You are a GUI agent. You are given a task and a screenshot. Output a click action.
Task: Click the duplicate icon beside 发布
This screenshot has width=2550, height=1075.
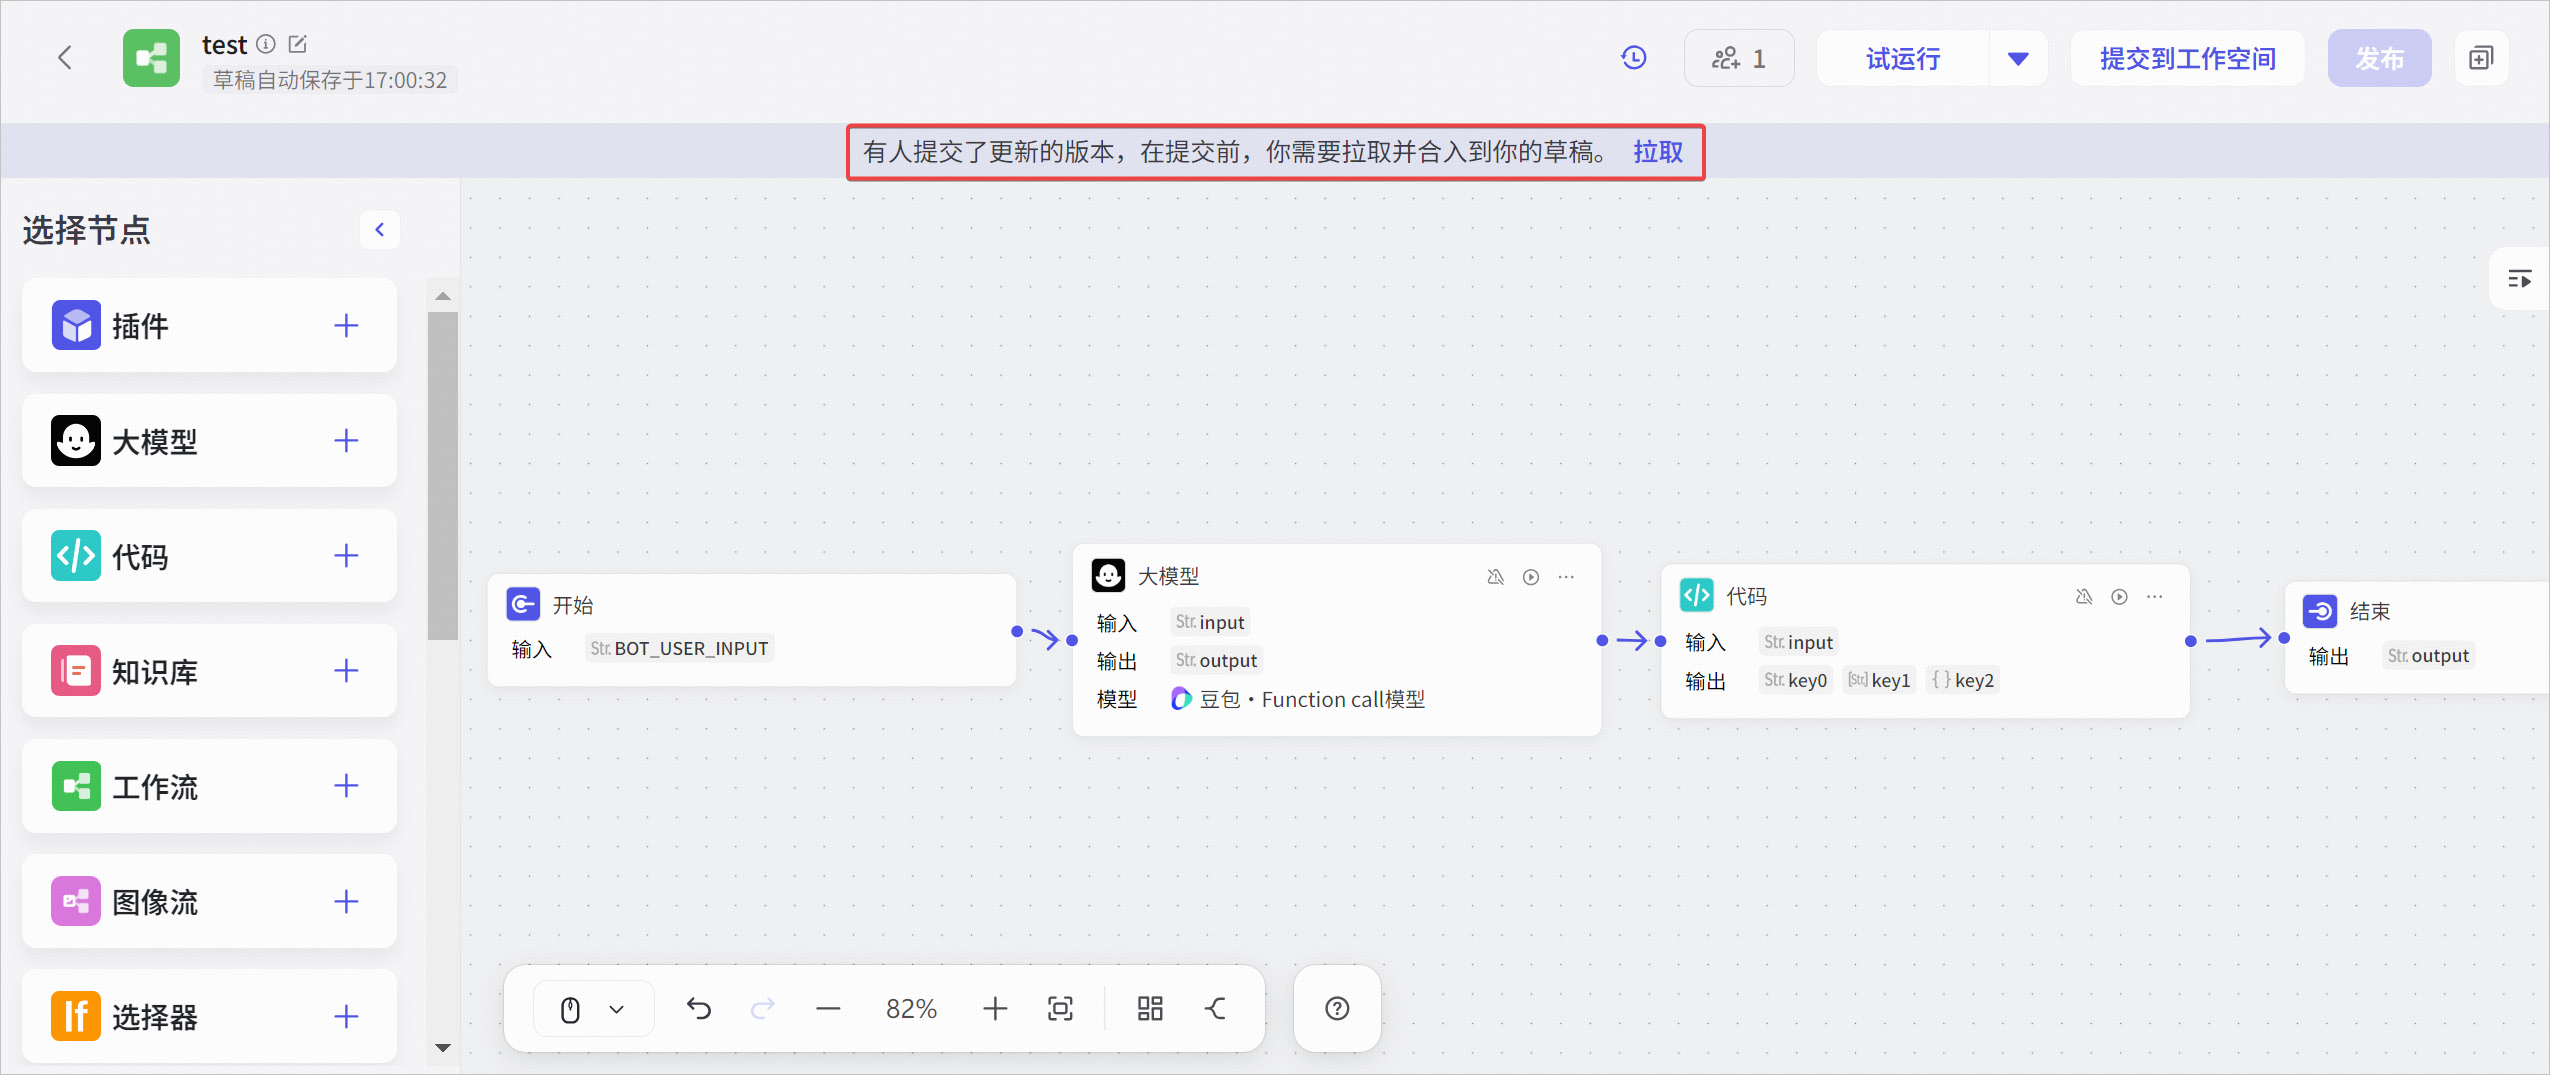point(2481,58)
